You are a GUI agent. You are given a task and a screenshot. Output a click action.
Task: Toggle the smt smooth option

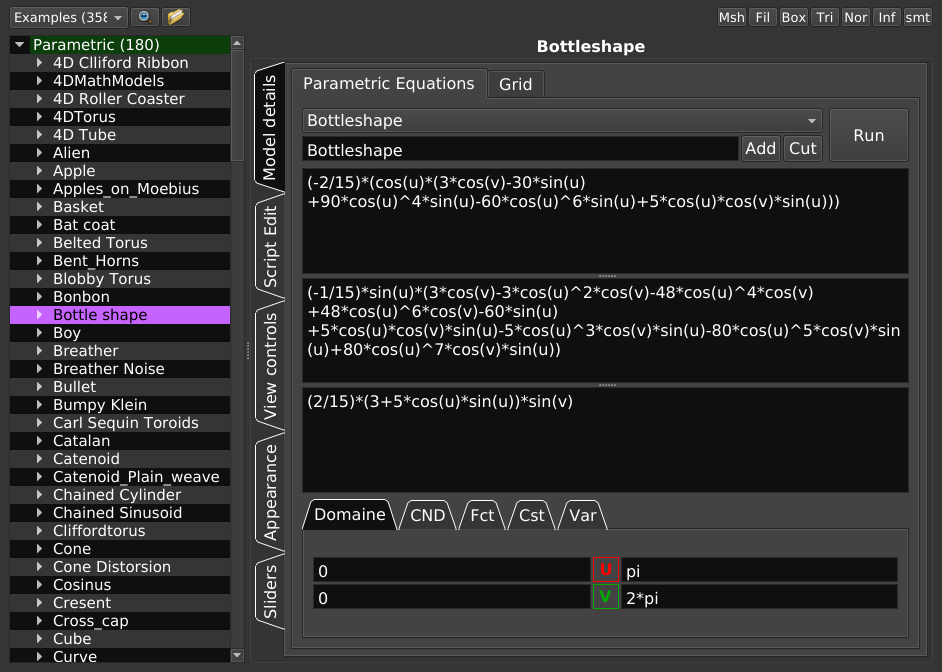click(x=917, y=17)
